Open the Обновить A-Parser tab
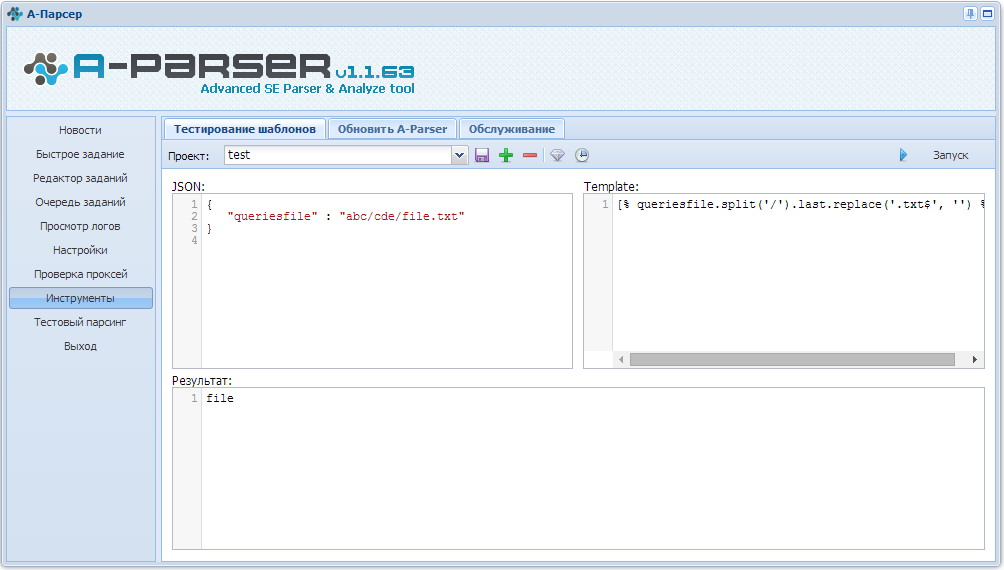Viewport: 1004px width, 570px height. 393,129
